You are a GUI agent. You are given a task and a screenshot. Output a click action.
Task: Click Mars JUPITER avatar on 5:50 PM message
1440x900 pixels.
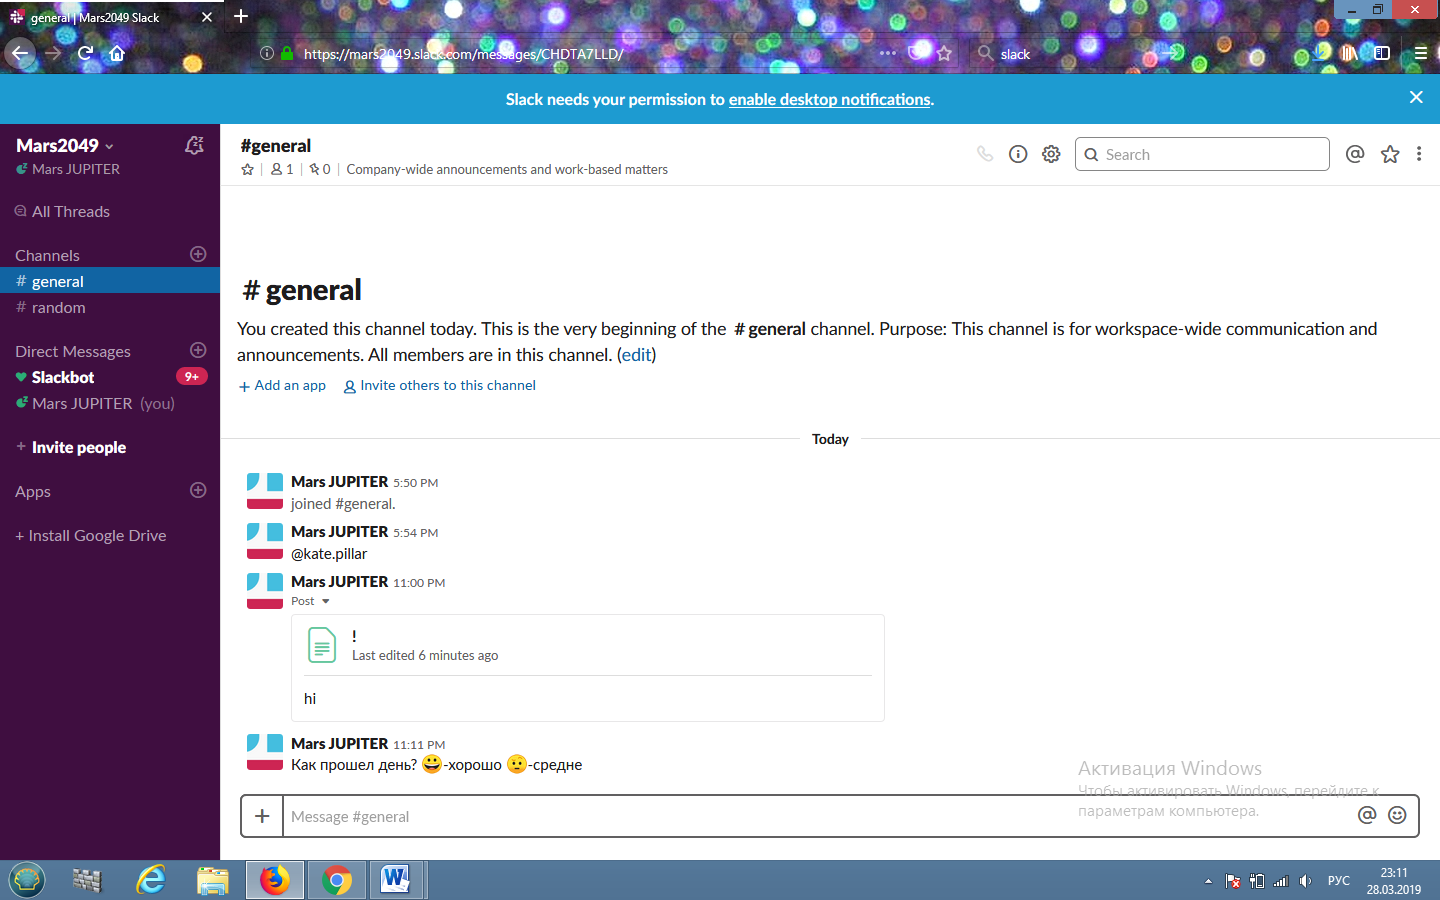tap(265, 491)
